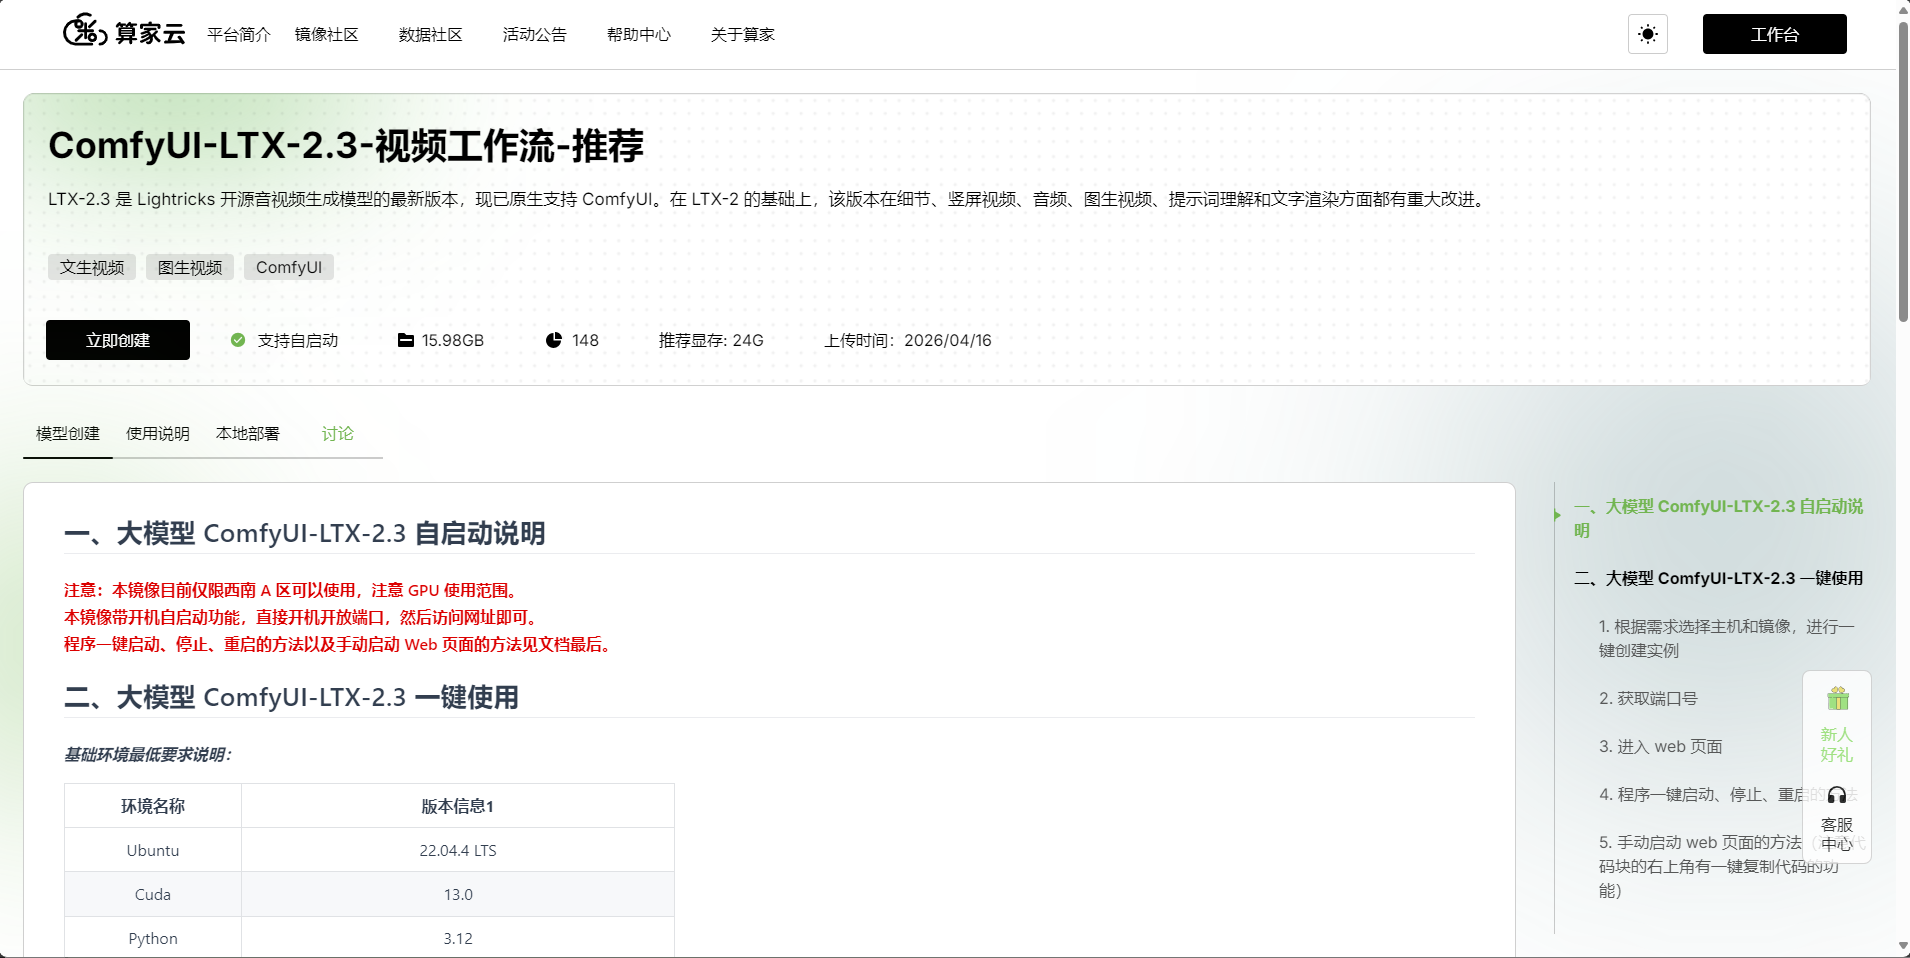The height and width of the screenshot is (958, 1910).
Task: Open the 平台简介 menu item
Action: (x=239, y=35)
